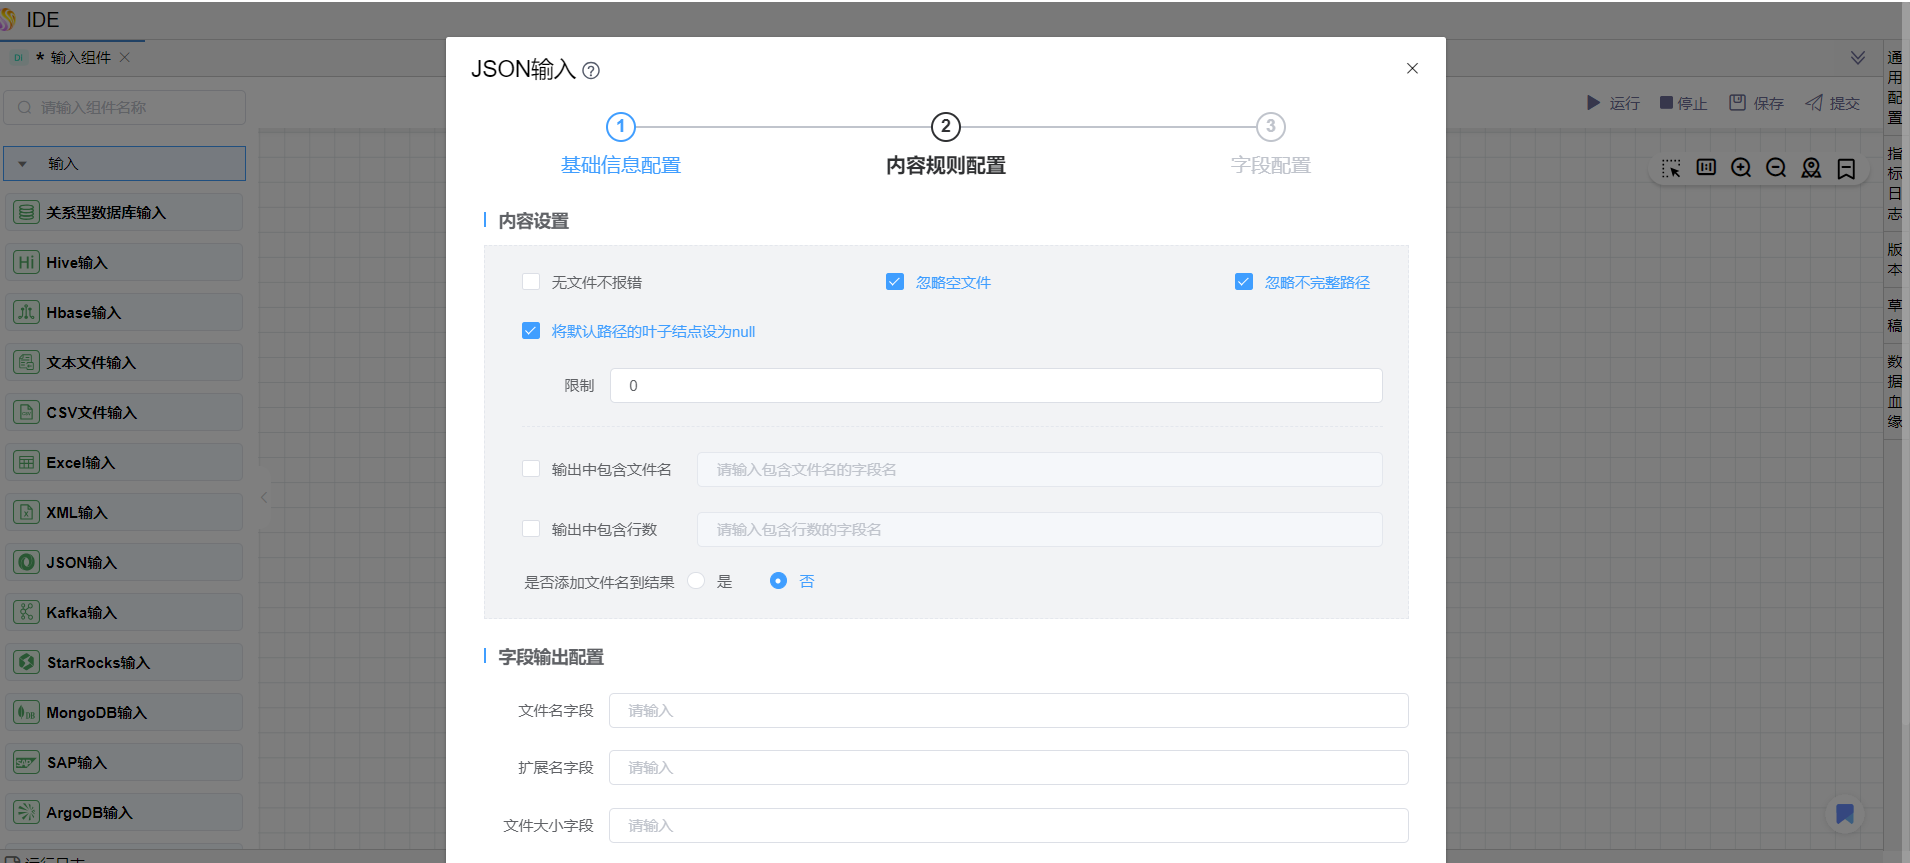The height and width of the screenshot is (863, 1910).
Task: Click the MongoDB输入 component icon
Action: tap(26, 712)
